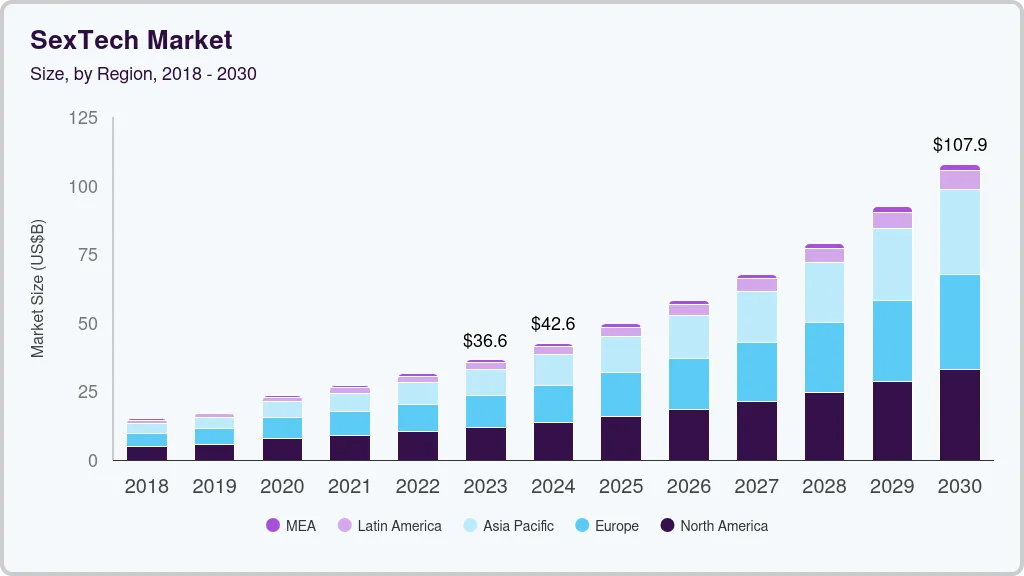1024x576 pixels.
Task: Click the $42.6 label over 2024 bar
Action: (554, 321)
